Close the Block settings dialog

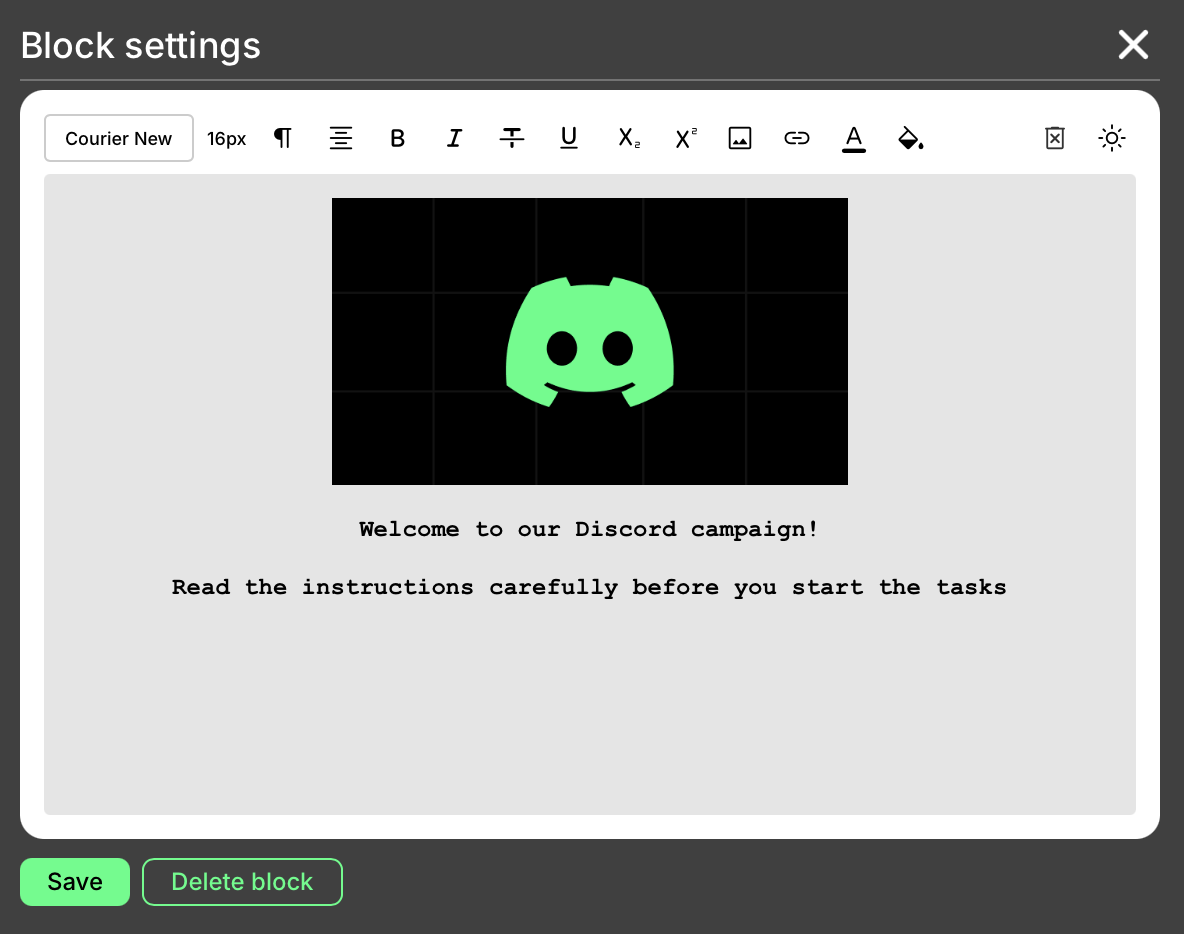pos(1133,45)
